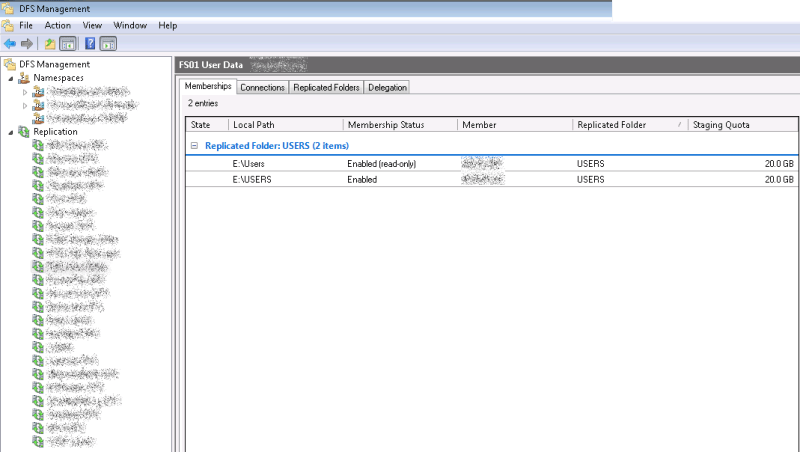The width and height of the screenshot is (800, 452).
Task: Switch to the Delegation tab
Action: (387, 87)
